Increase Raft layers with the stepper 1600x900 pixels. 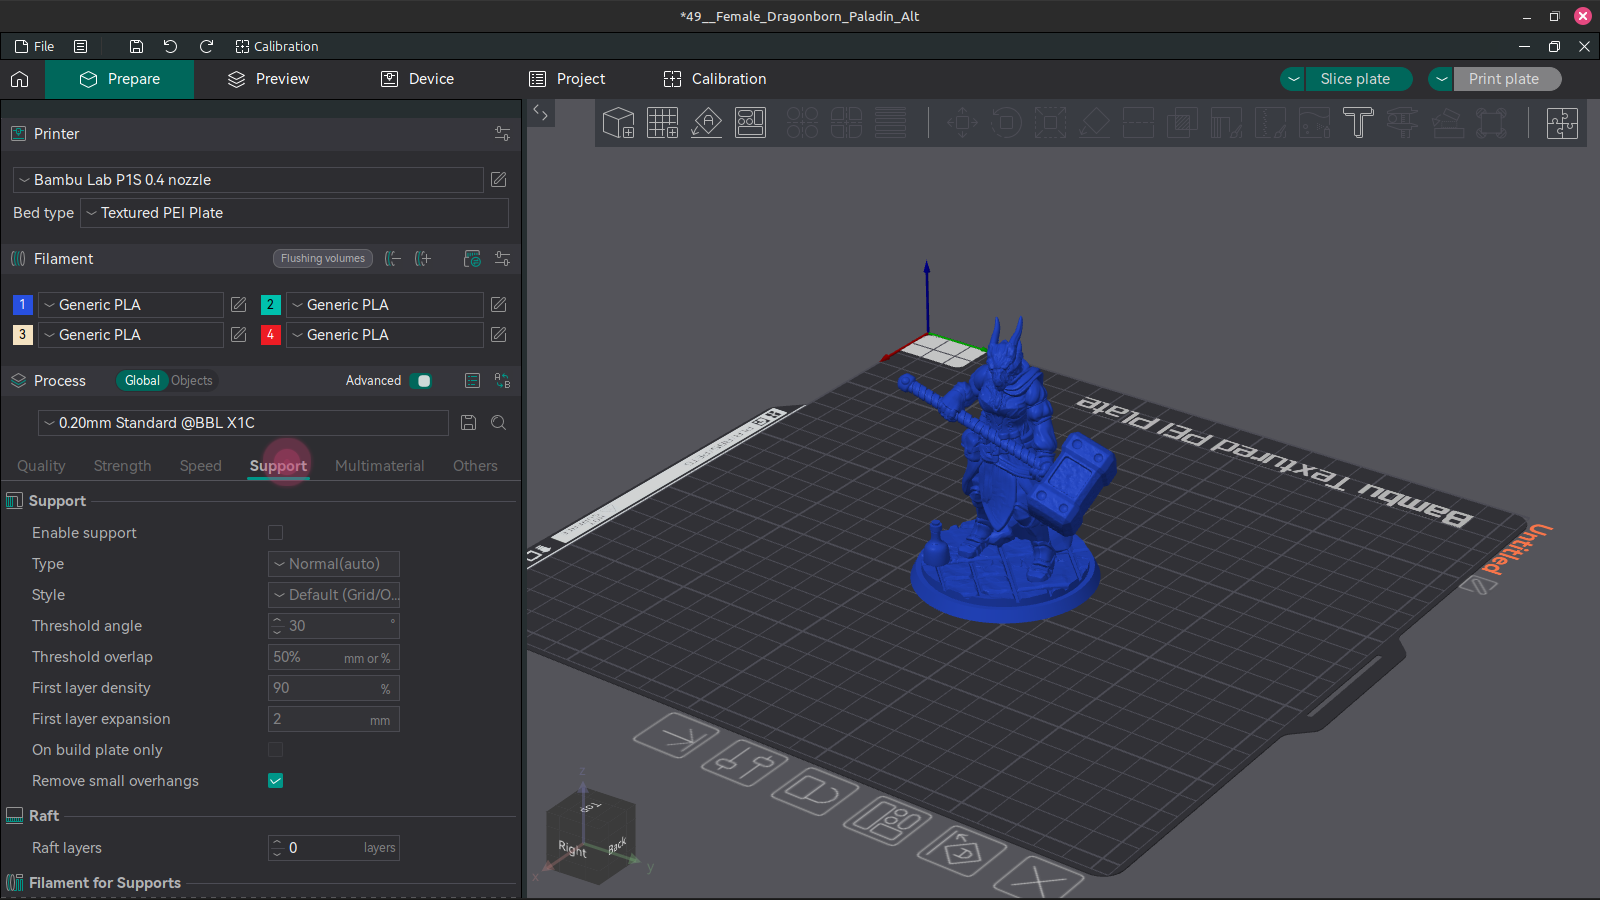click(x=277, y=843)
